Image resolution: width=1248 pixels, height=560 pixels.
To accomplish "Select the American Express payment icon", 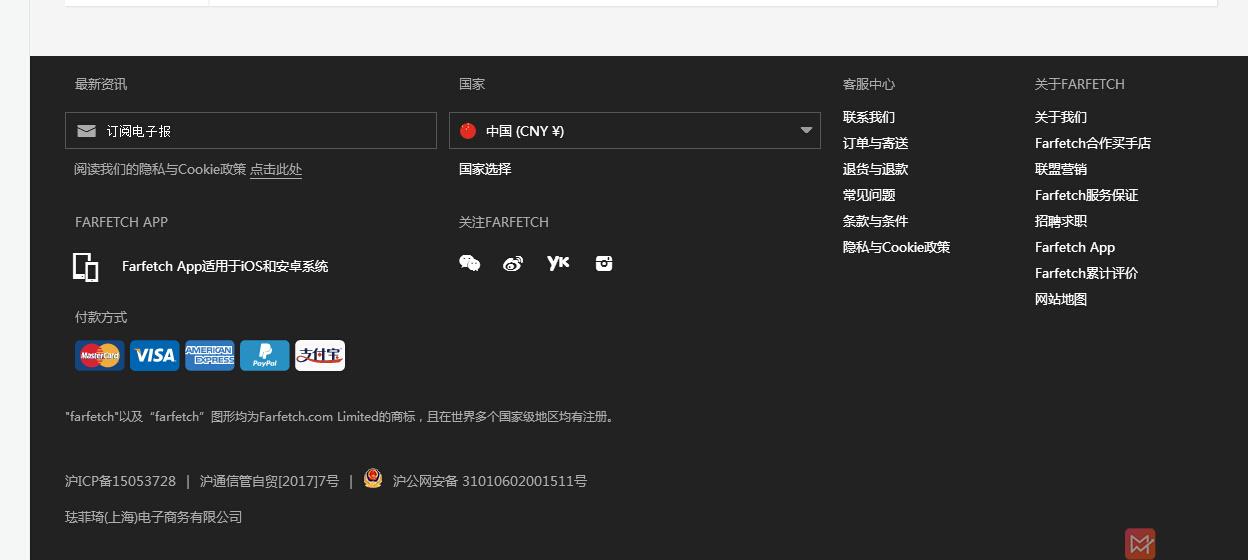I will click(210, 355).
